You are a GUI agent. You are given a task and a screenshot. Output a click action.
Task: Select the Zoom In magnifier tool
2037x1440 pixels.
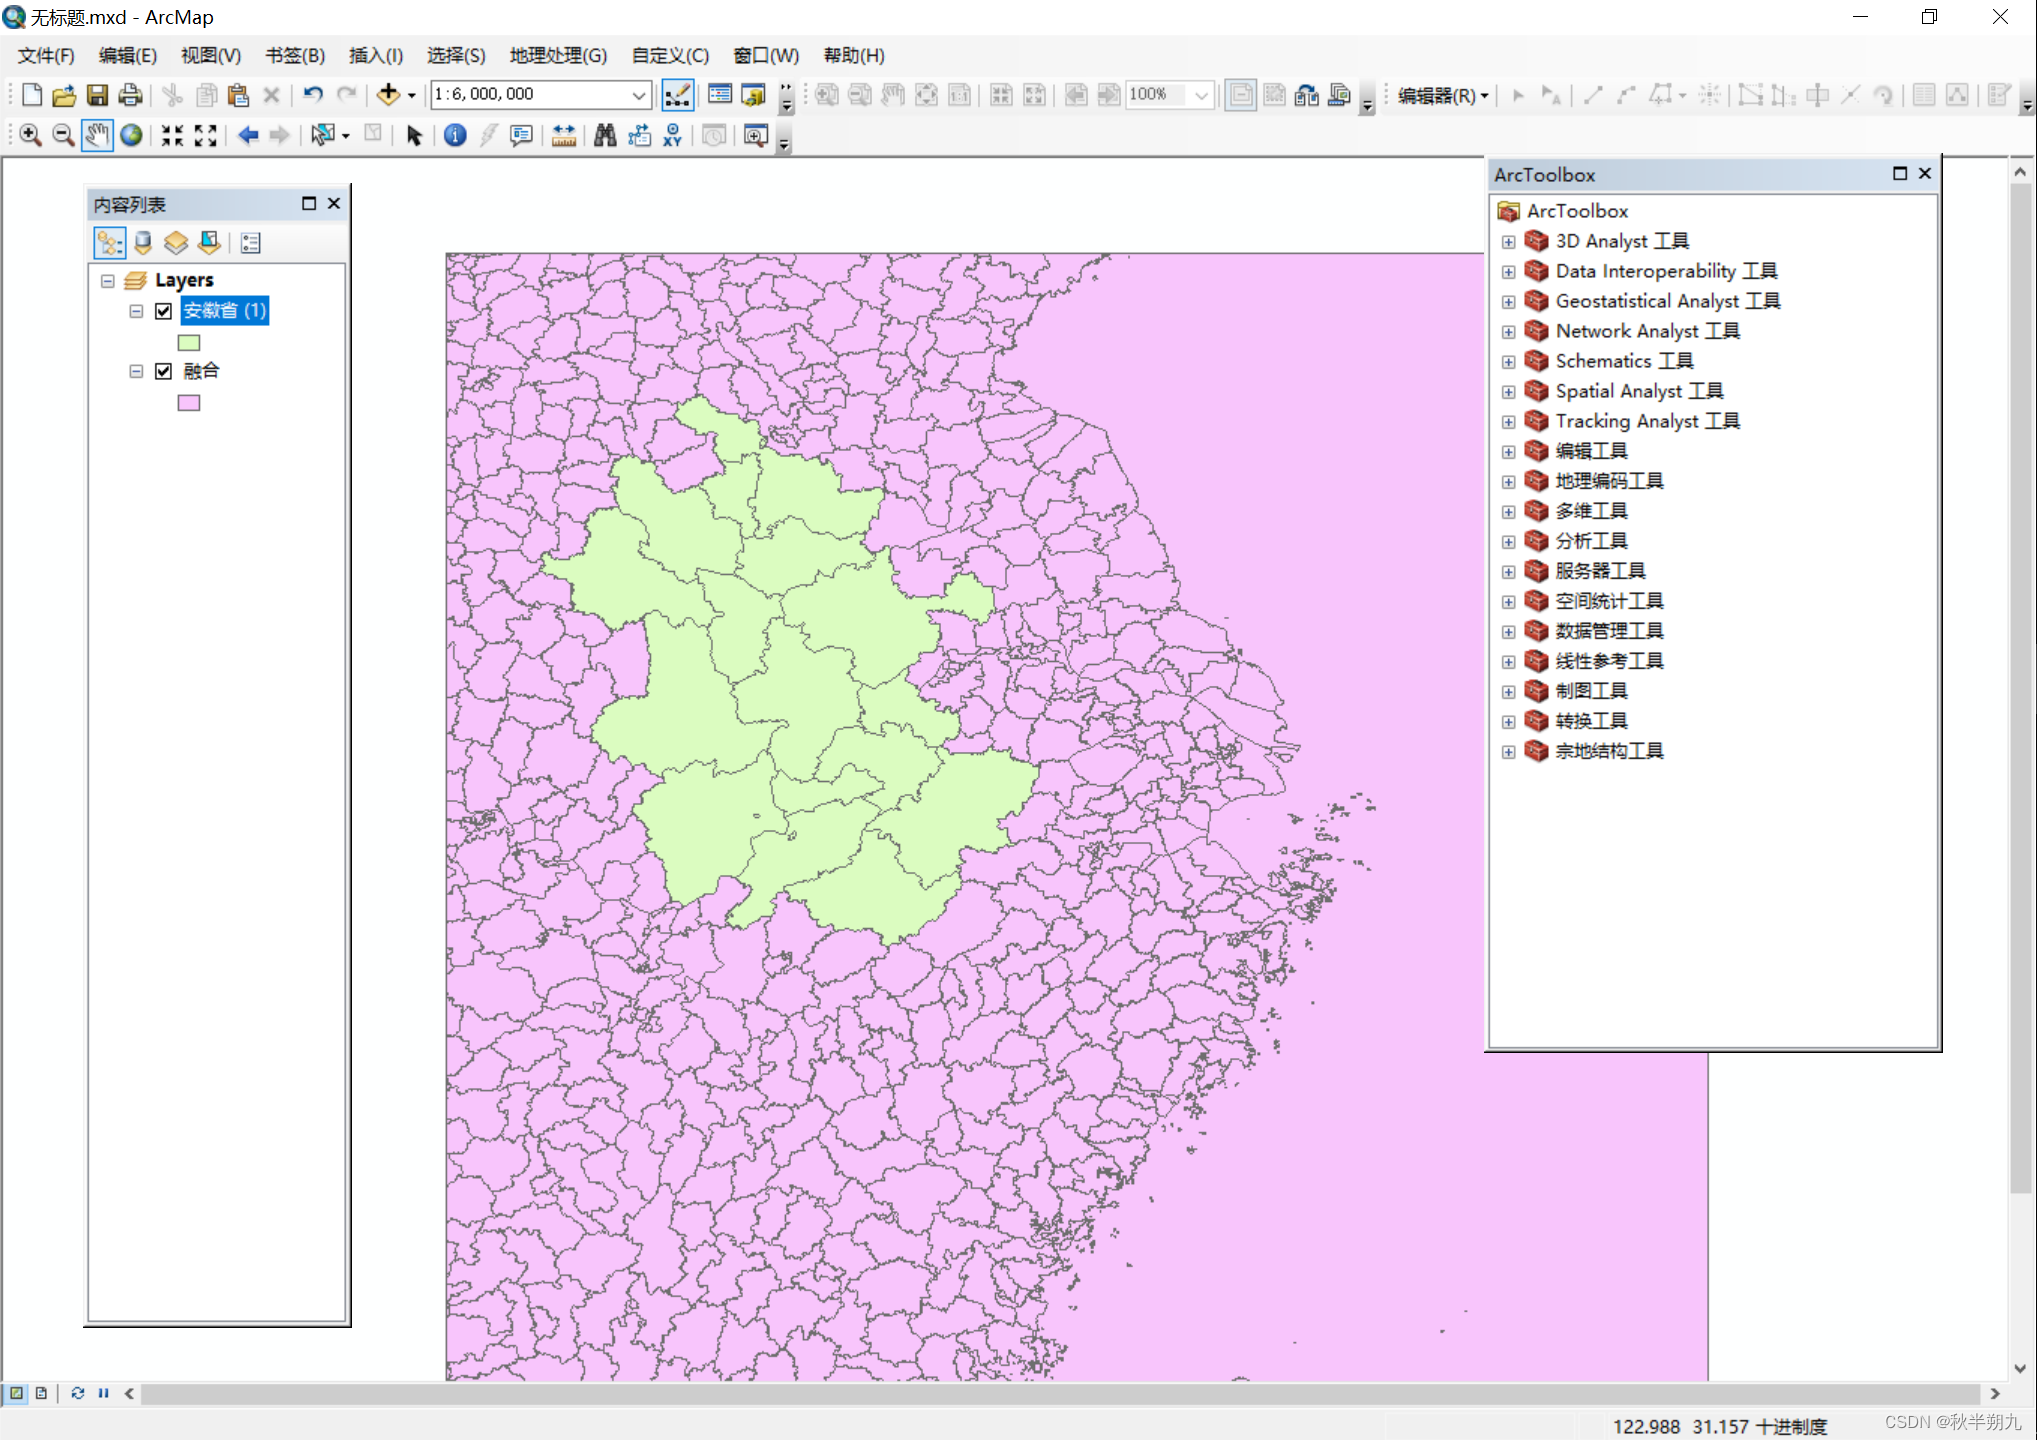(30, 135)
